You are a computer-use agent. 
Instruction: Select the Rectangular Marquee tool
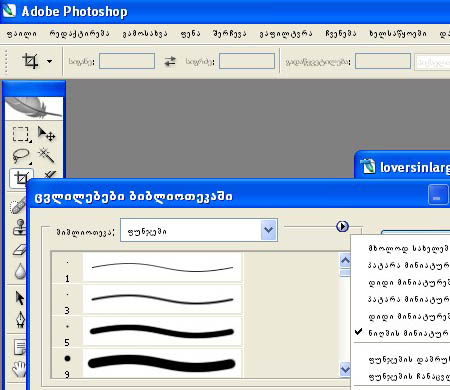[21, 134]
